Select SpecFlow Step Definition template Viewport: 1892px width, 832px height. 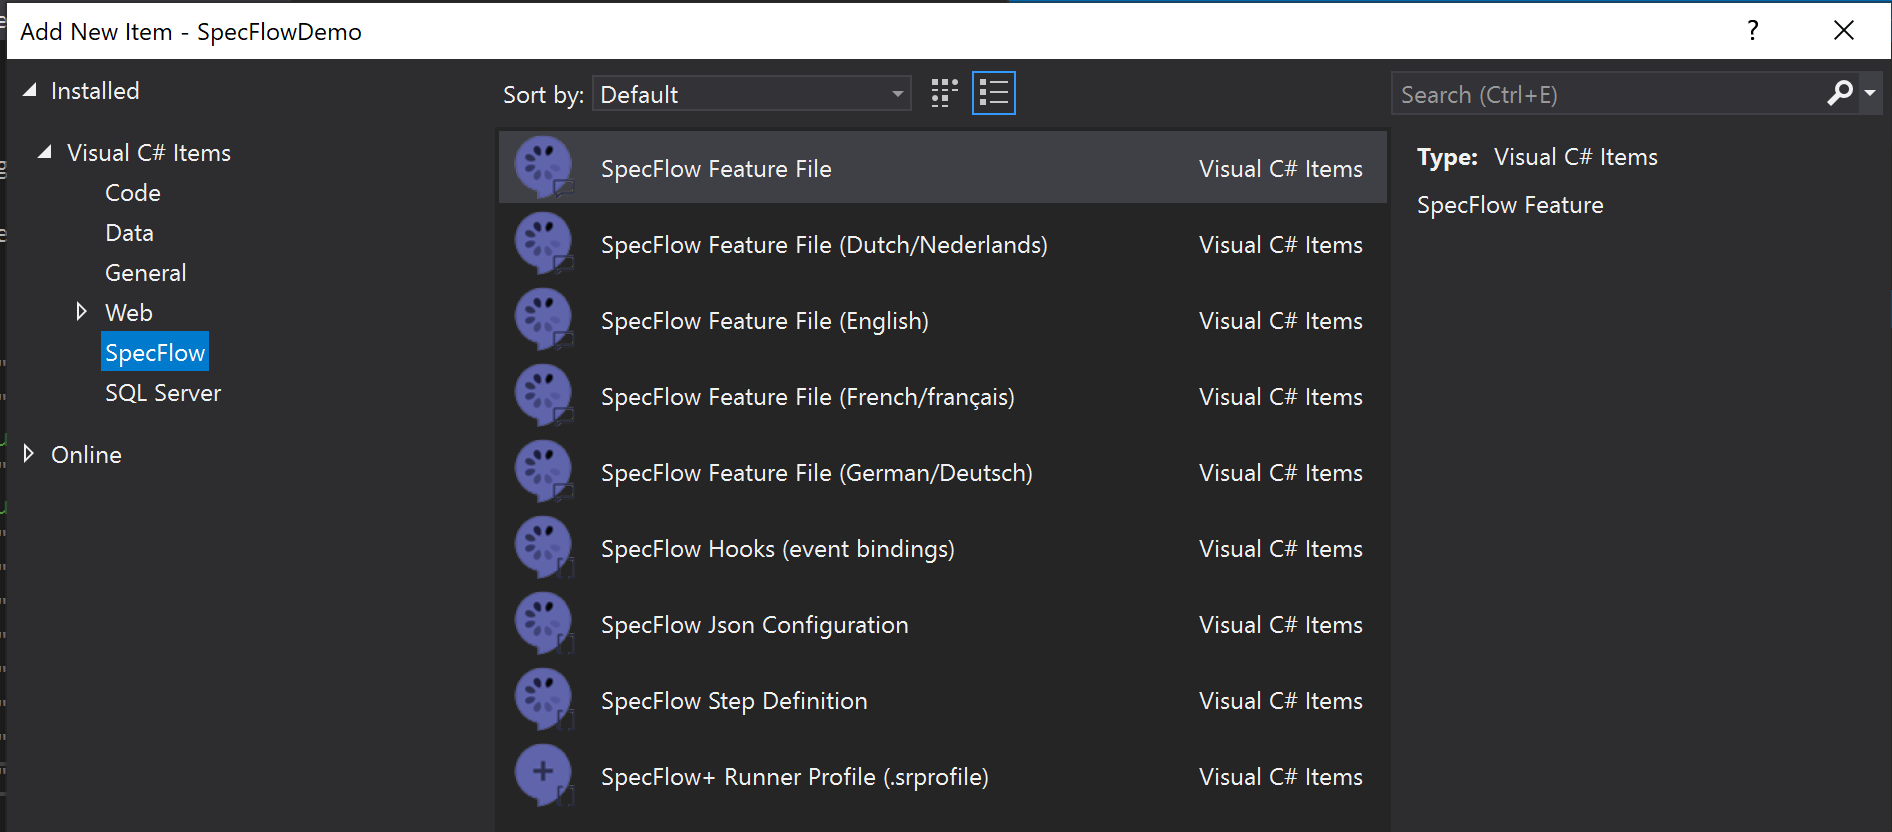(942, 700)
